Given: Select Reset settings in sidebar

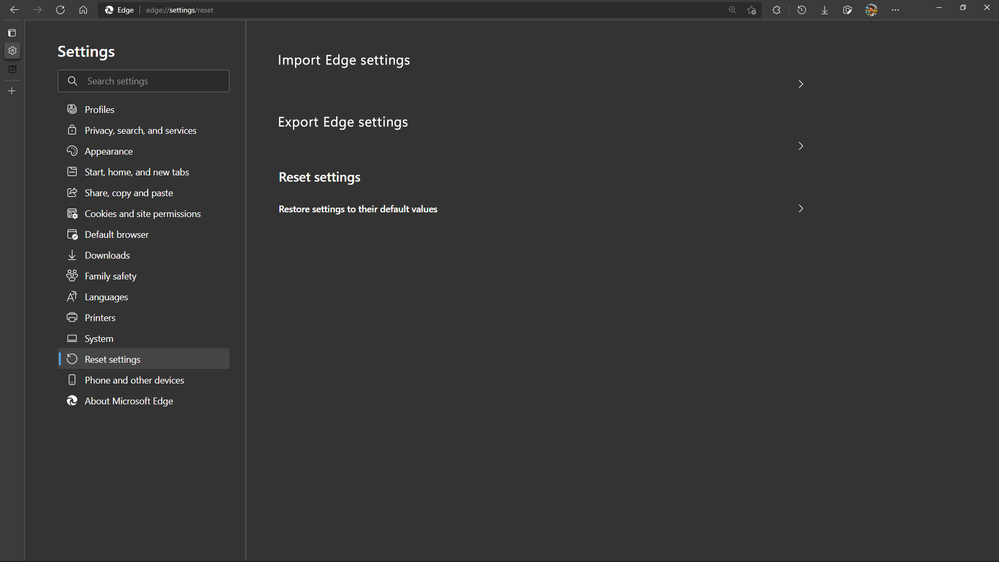Looking at the screenshot, I should tap(143, 359).
